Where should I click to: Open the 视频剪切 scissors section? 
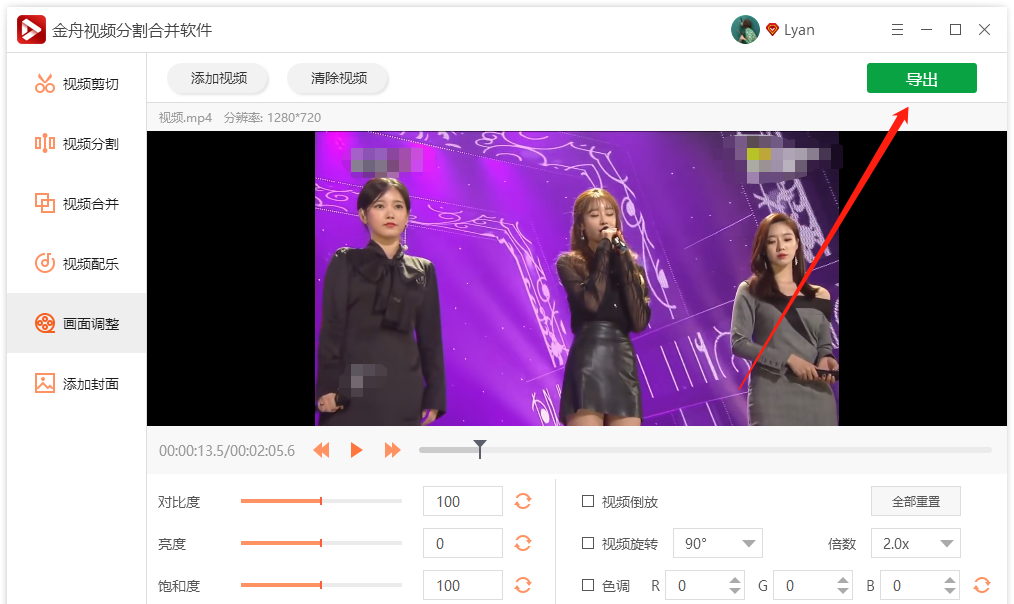[x=76, y=84]
